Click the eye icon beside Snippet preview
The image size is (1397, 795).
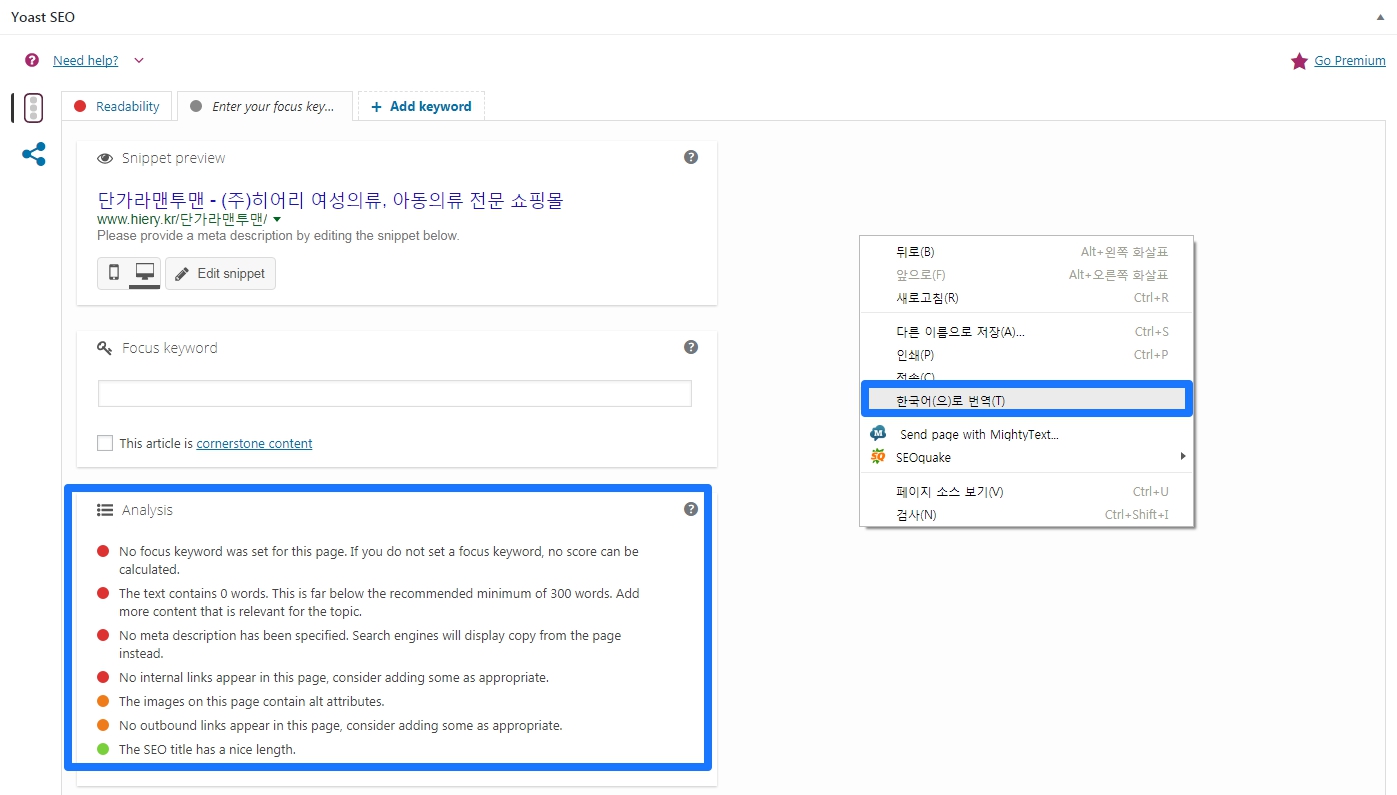[x=105, y=158]
